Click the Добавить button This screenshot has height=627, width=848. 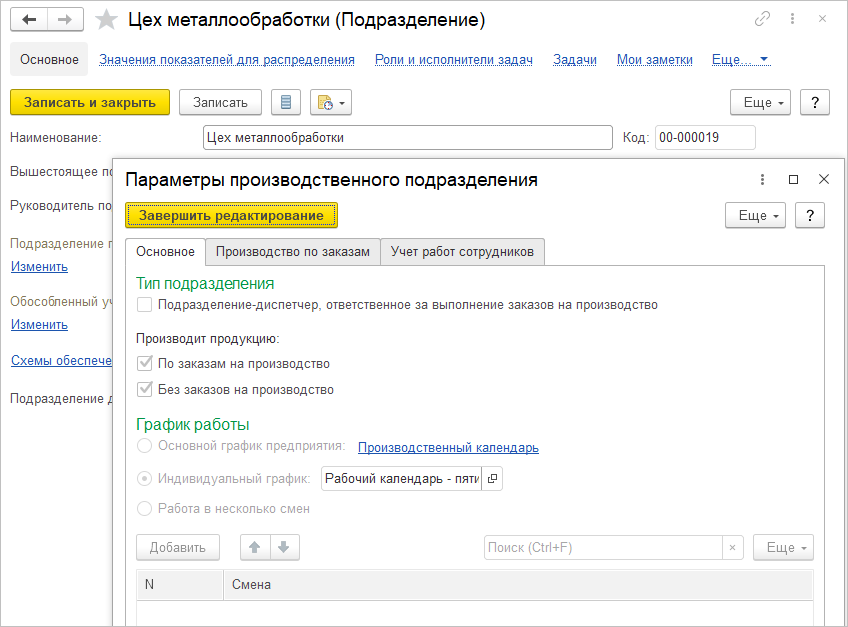178,547
